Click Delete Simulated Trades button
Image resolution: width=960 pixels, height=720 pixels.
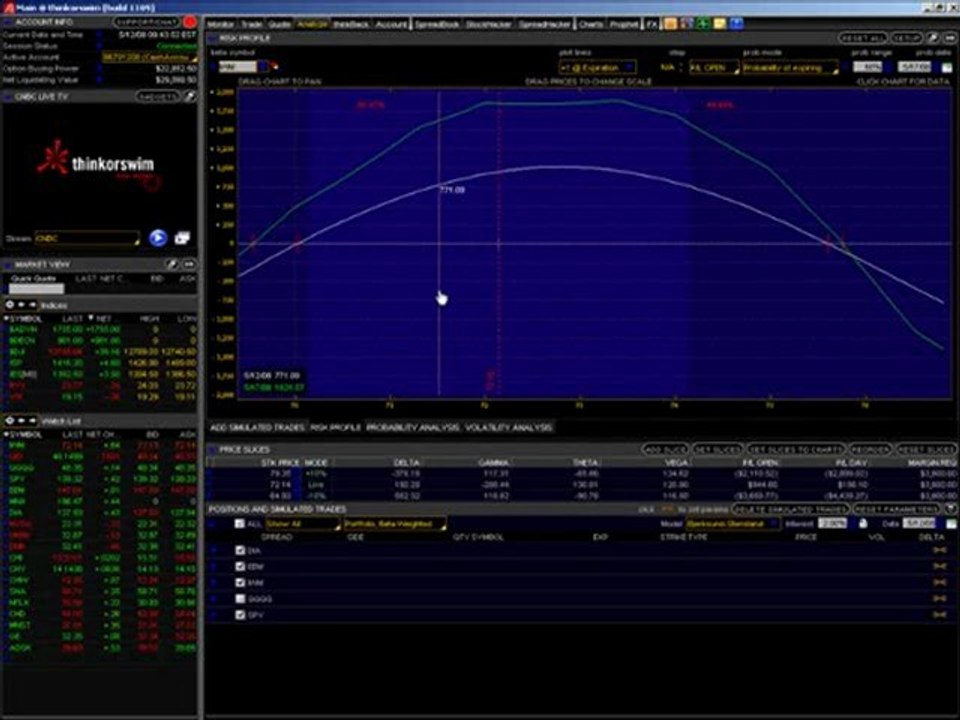[790, 509]
